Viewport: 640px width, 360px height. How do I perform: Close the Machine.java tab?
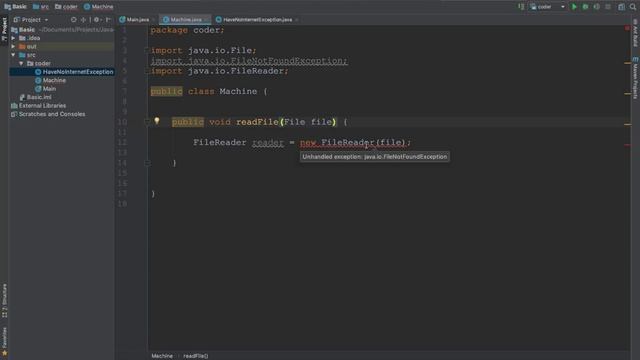pos(206,20)
